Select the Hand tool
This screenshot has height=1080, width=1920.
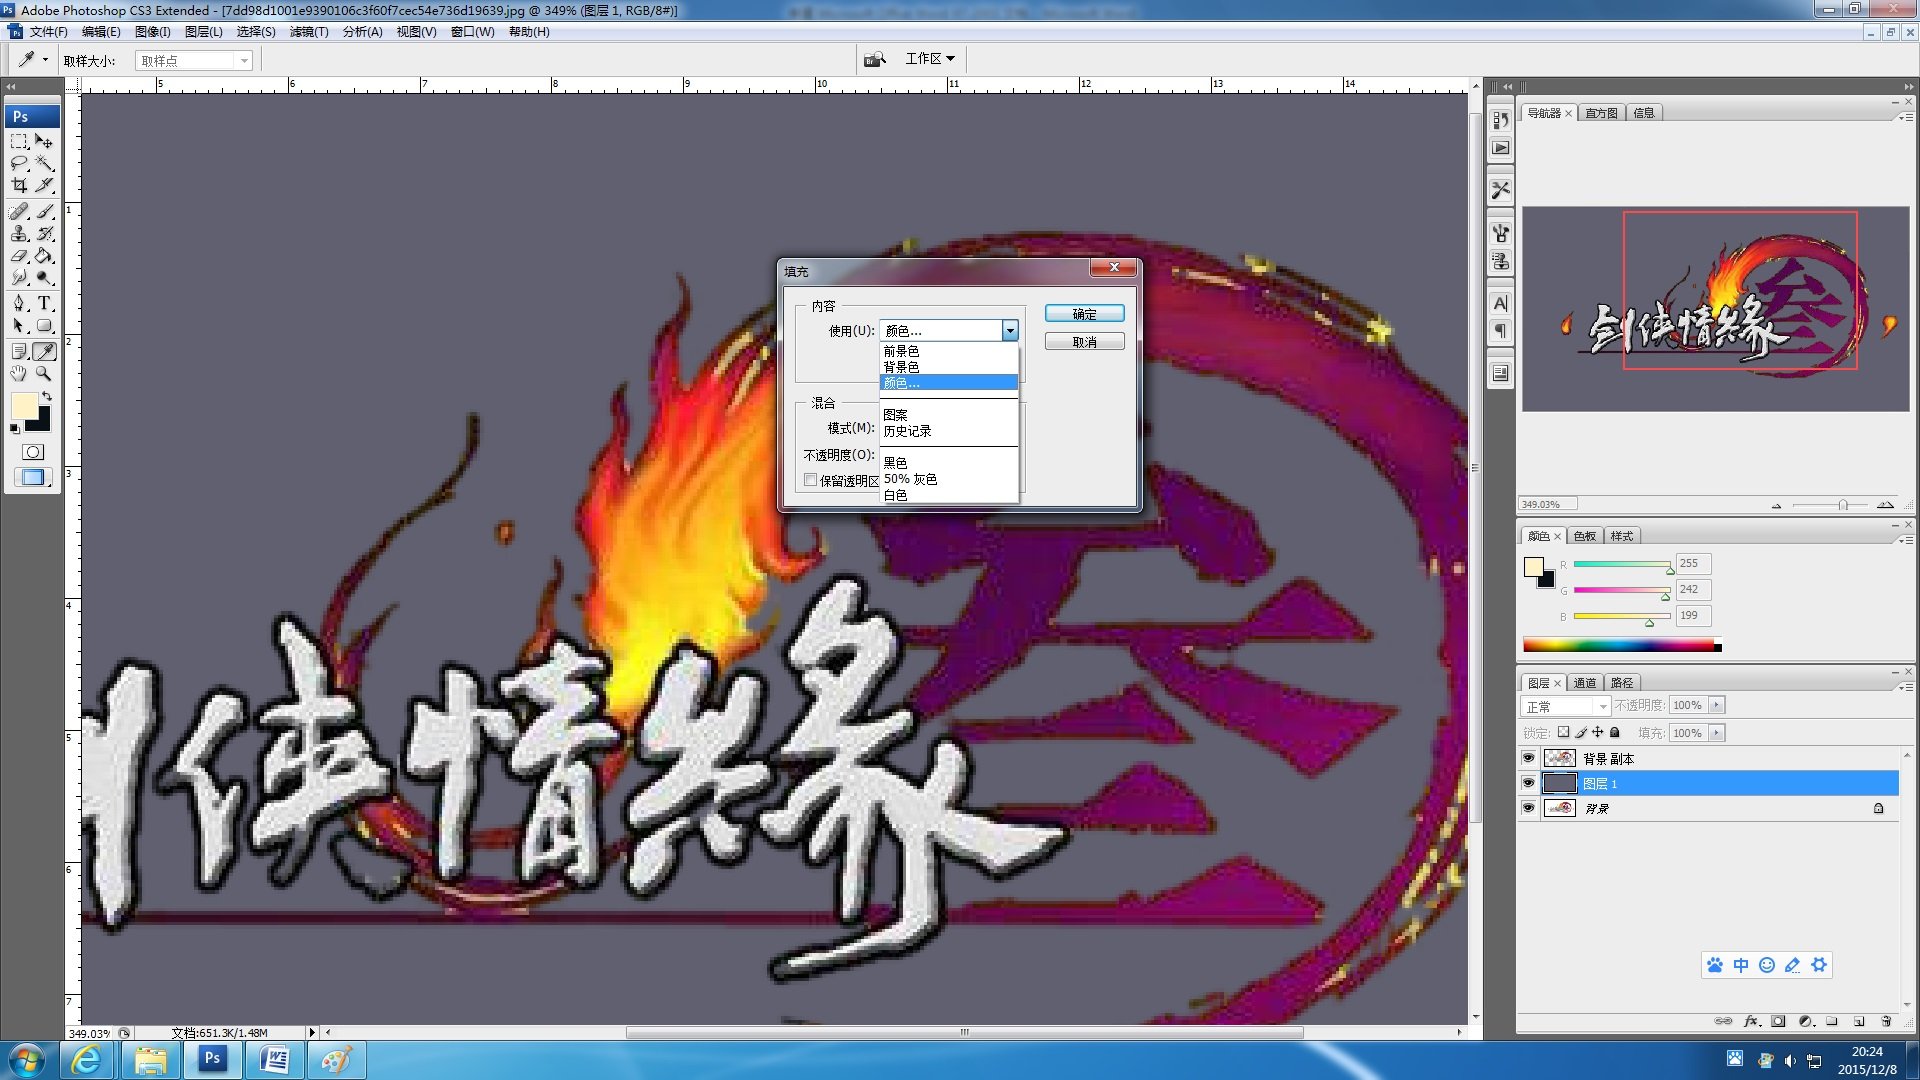(19, 373)
